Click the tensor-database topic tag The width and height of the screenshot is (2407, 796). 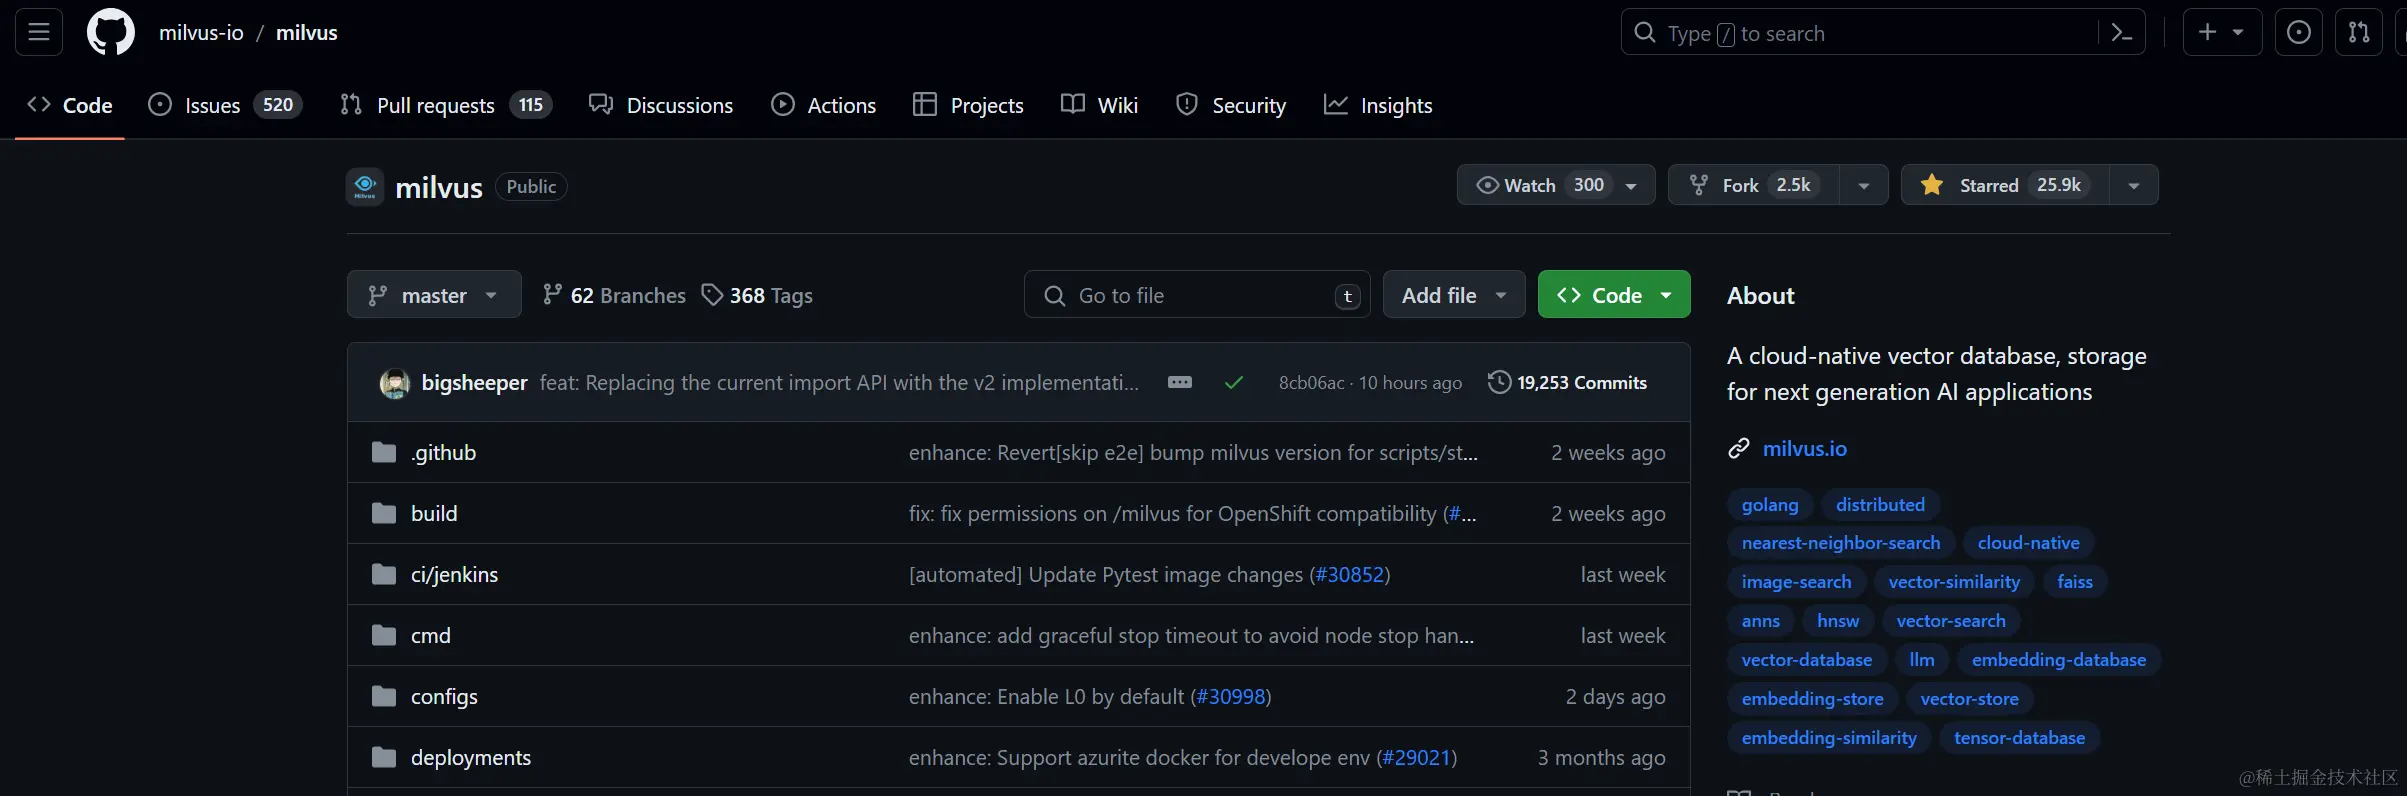pos(2020,738)
